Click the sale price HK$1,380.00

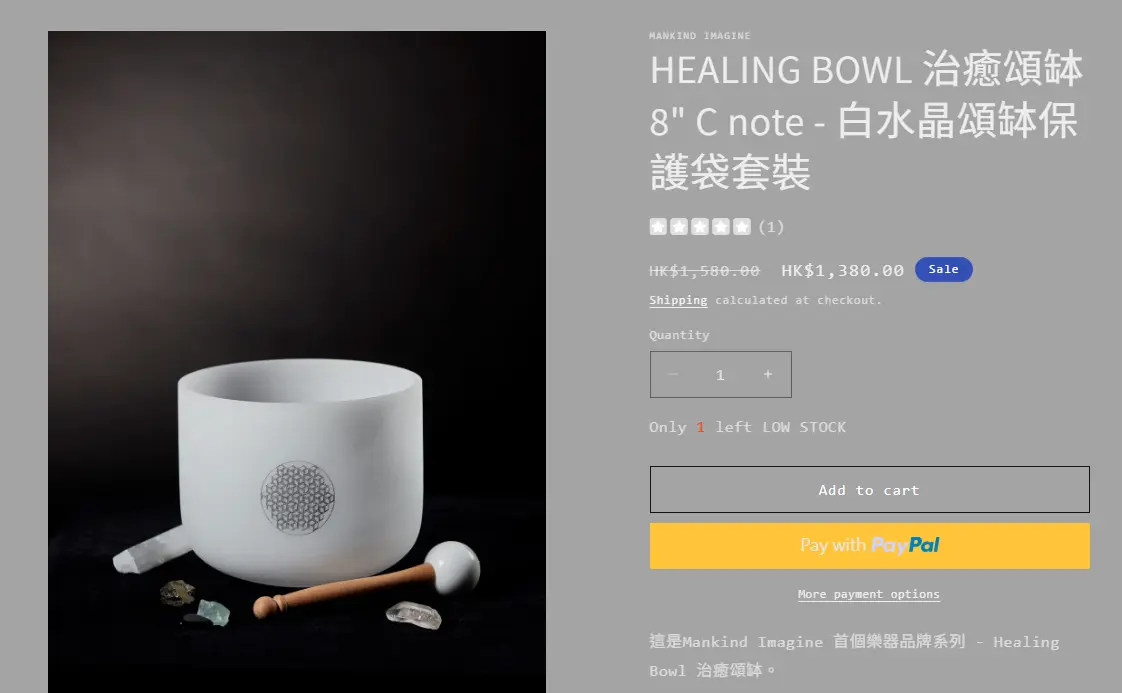coord(842,271)
